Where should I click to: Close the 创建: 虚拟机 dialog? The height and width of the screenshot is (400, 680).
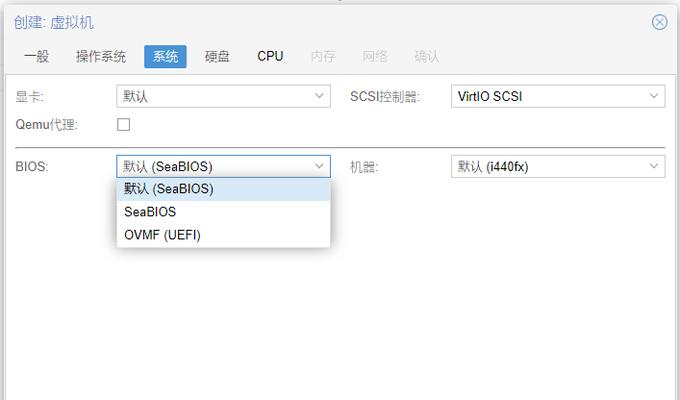pos(659,22)
